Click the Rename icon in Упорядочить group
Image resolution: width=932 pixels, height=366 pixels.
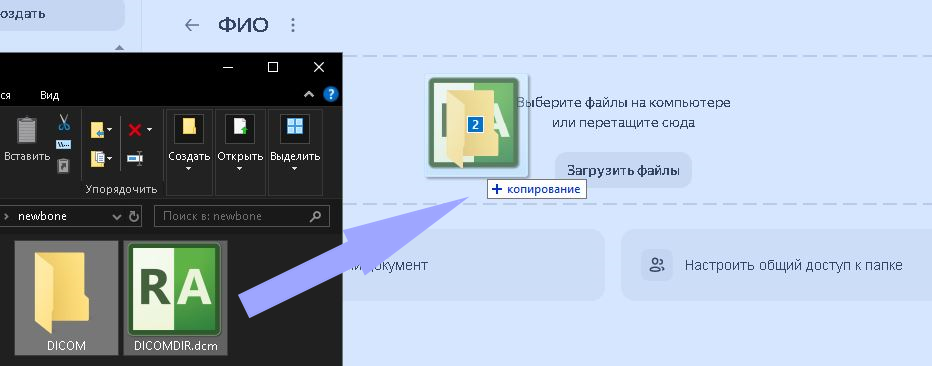click(x=135, y=159)
